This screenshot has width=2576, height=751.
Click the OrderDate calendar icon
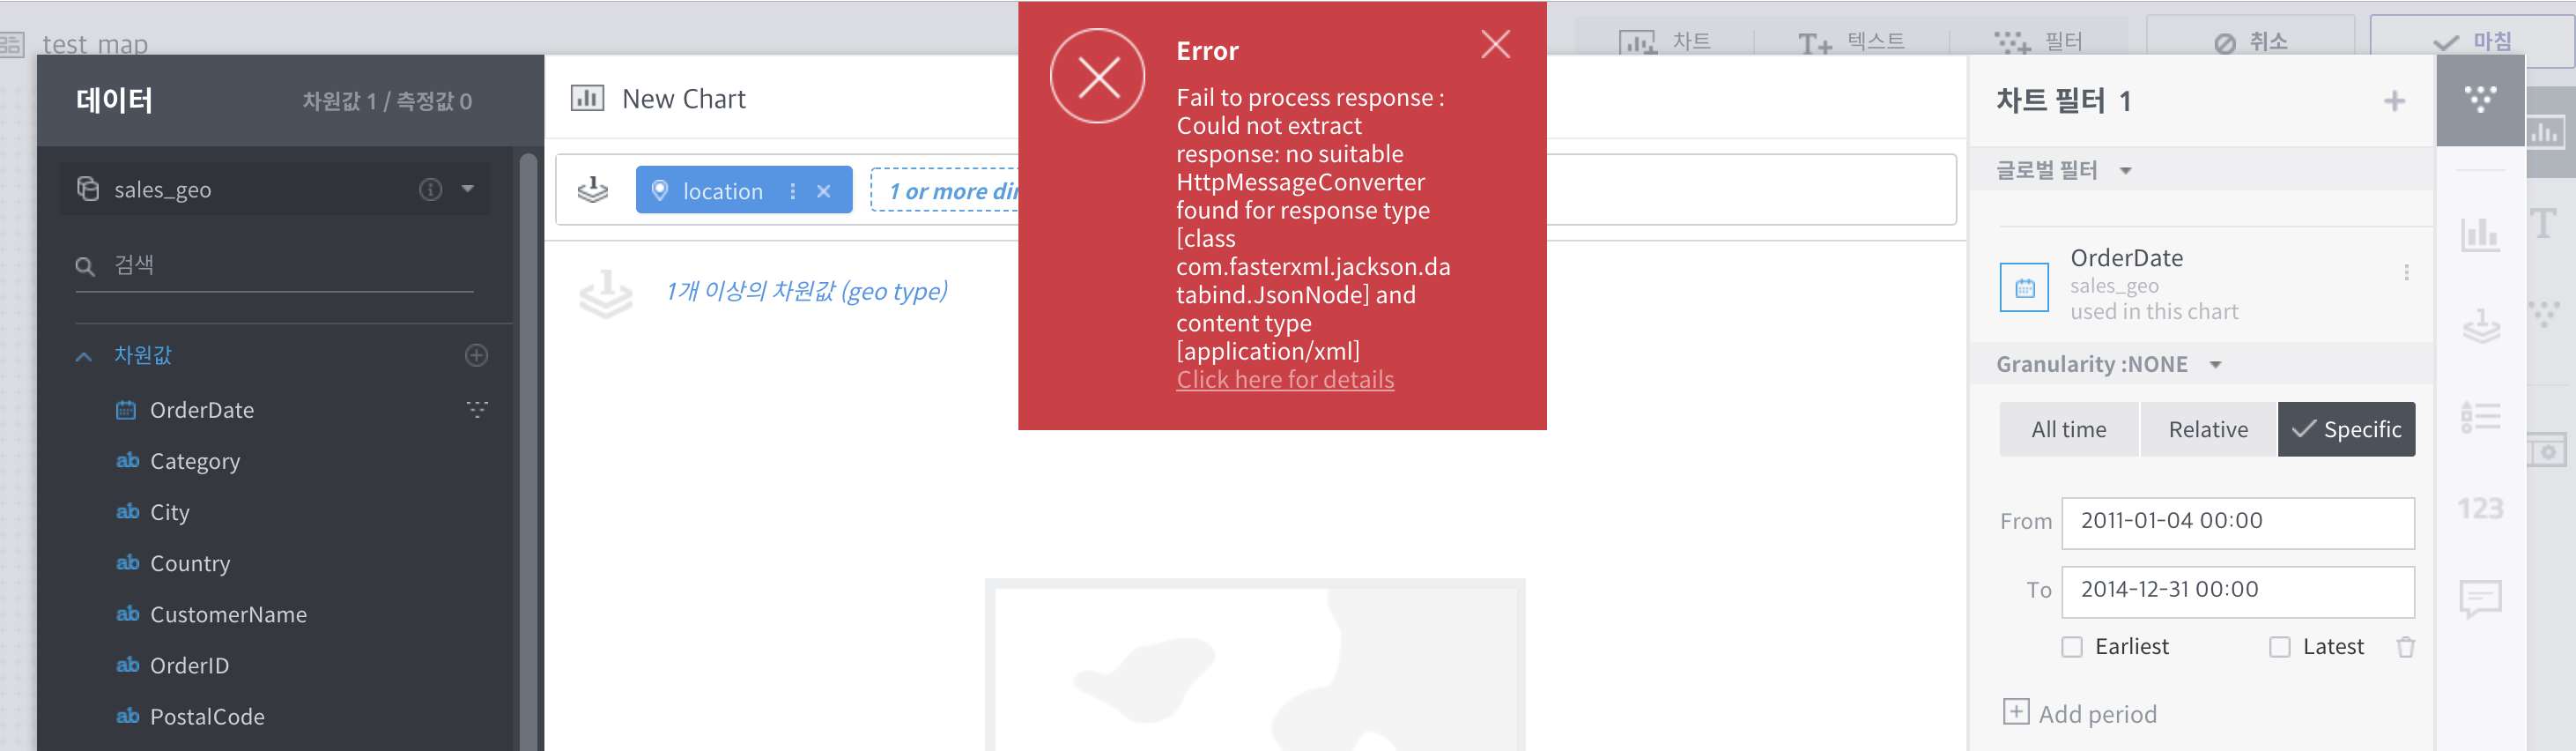coord(2024,287)
